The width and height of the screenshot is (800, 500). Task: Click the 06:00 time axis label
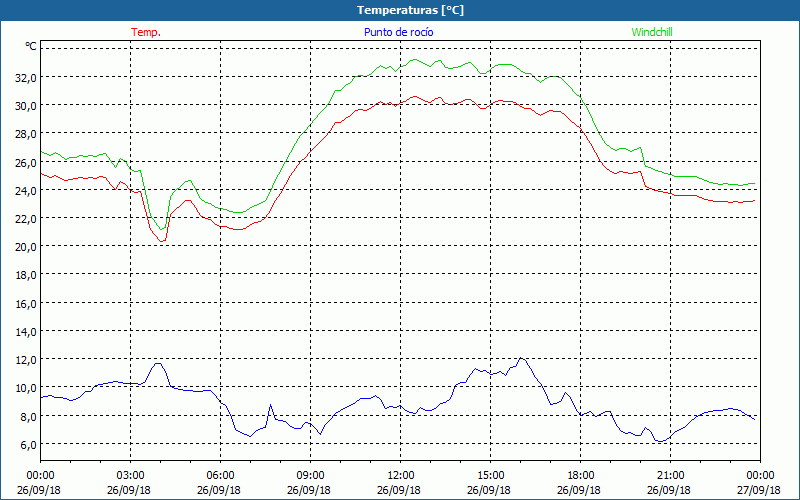pyautogui.click(x=220, y=476)
